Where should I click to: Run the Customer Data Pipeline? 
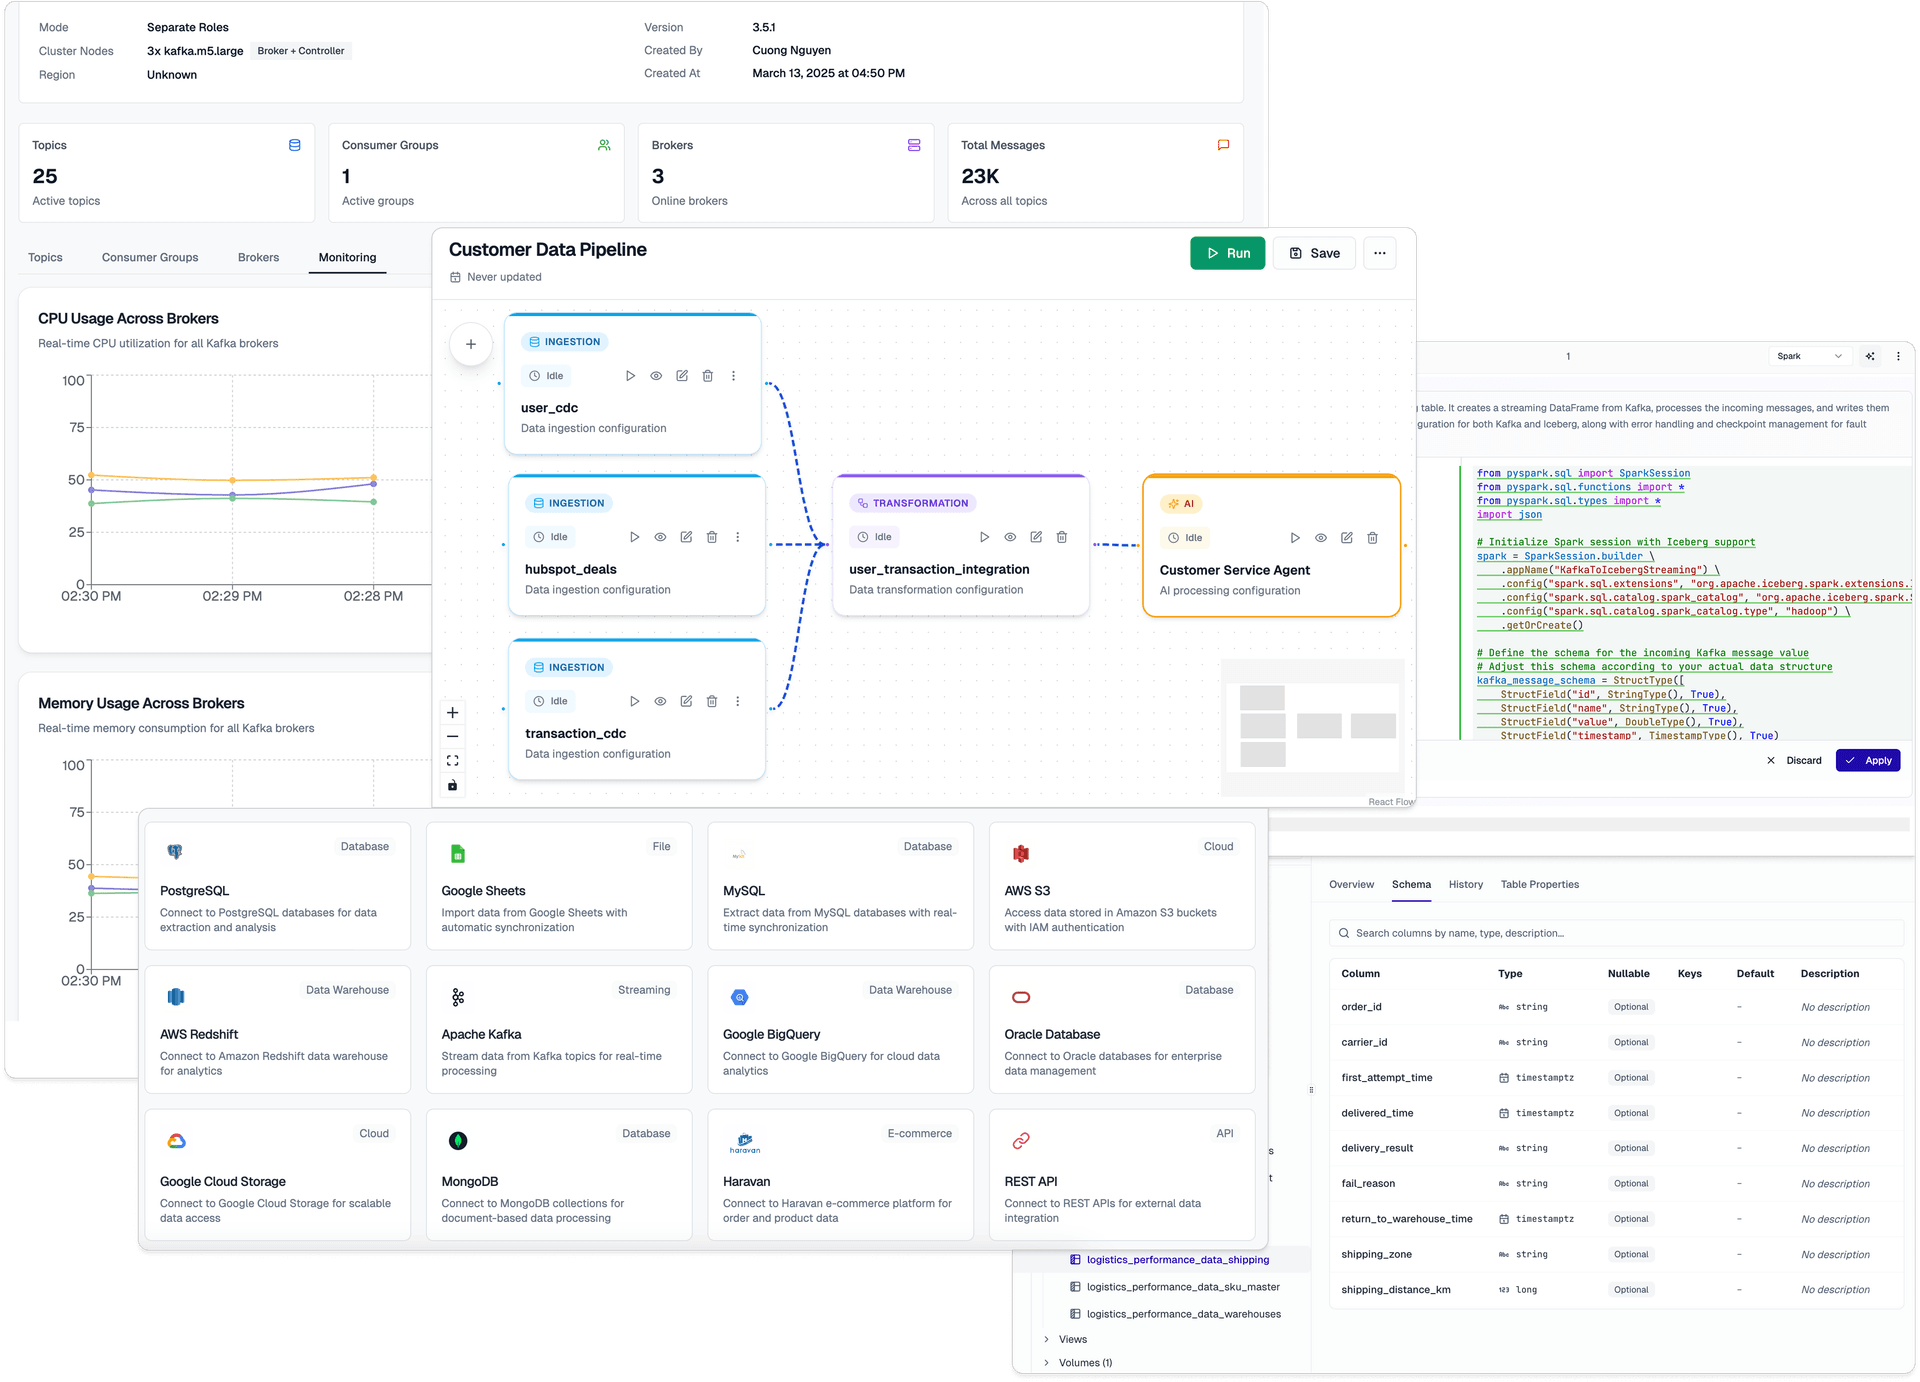(x=1228, y=253)
